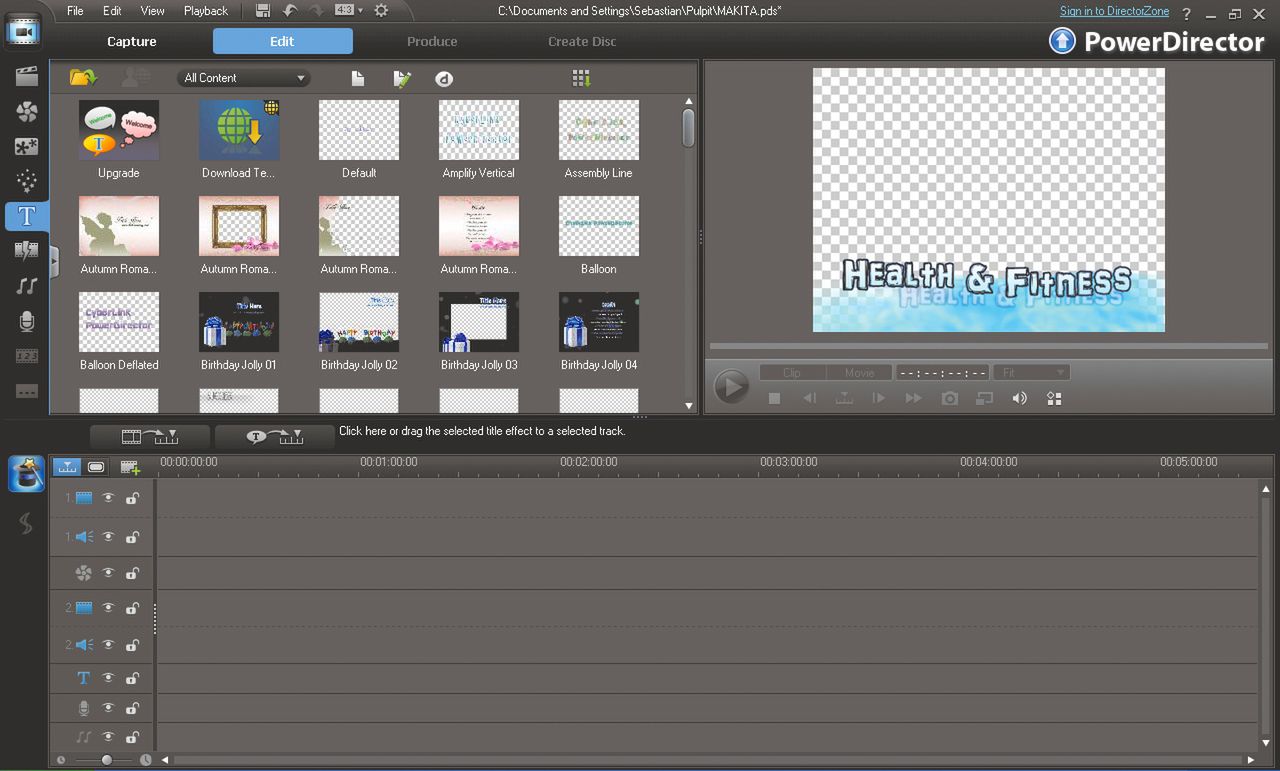The width and height of the screenshot is (1280, 771).
Task: Click the import folder icon in library
Action: [83, 78]
